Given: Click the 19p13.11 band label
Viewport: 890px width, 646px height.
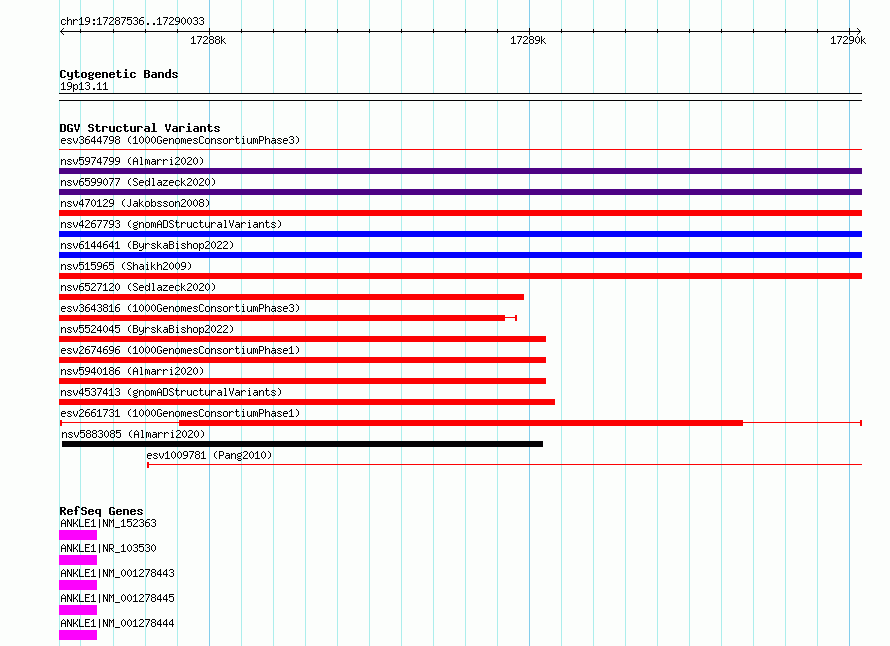Looking at the screenshot, I should (x=84, y=86).
